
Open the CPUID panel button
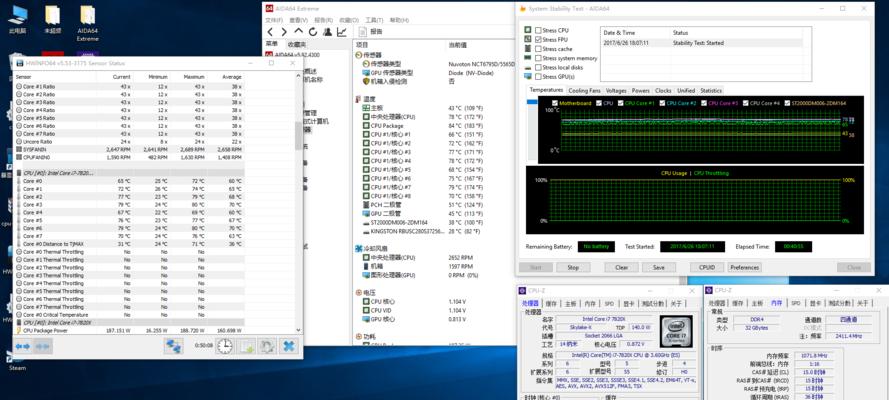pos(707,267)
